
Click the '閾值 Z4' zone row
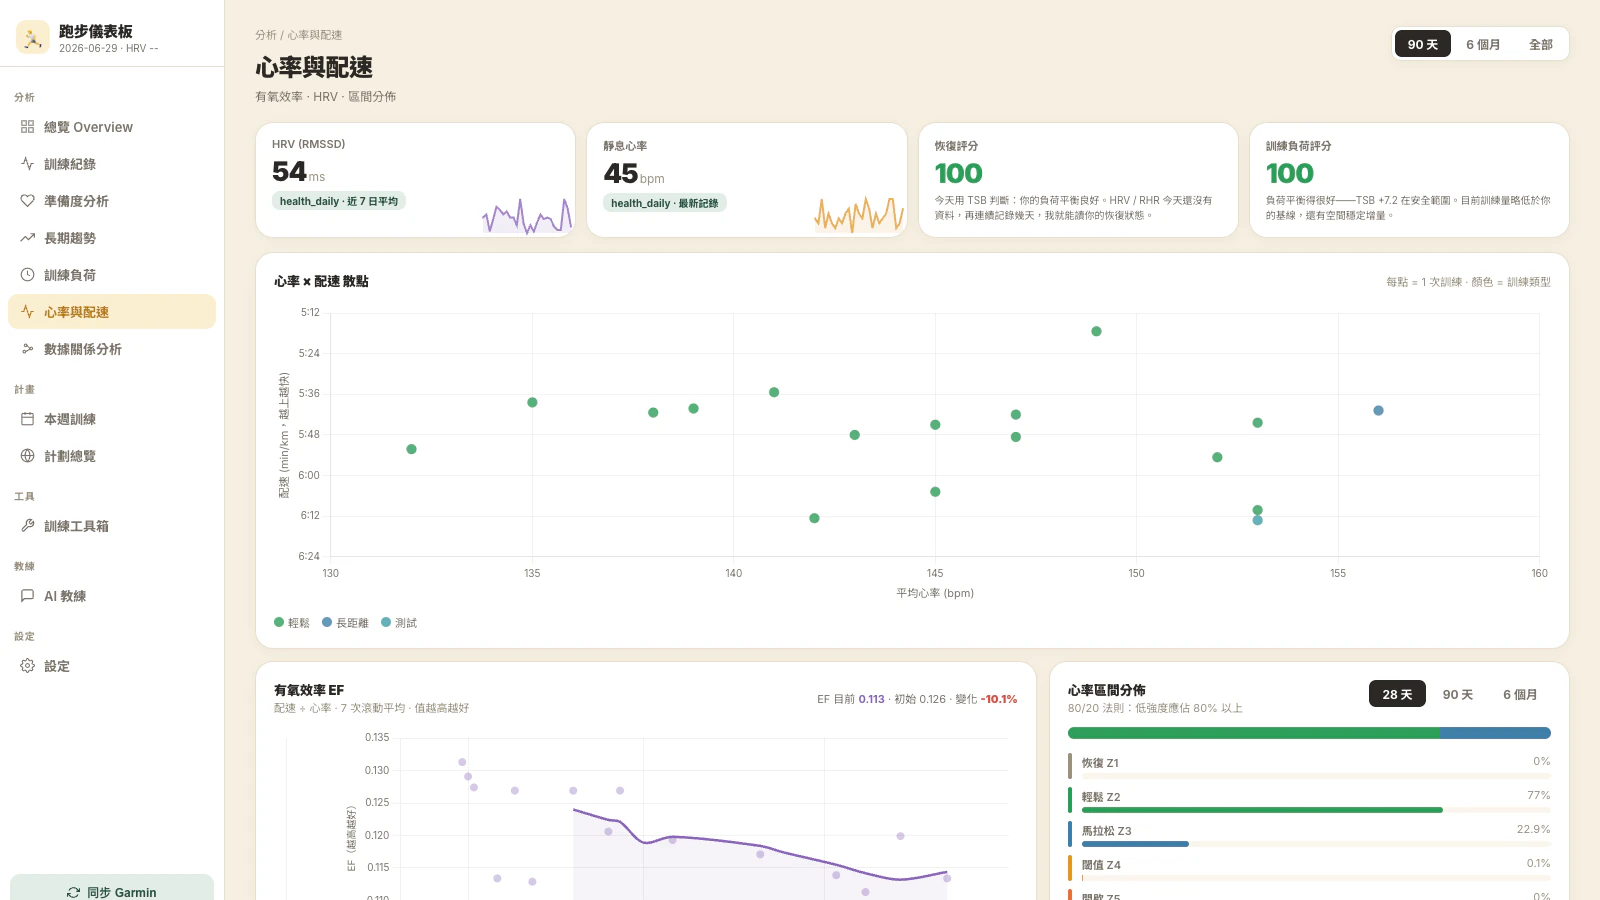pos(1309,867)
